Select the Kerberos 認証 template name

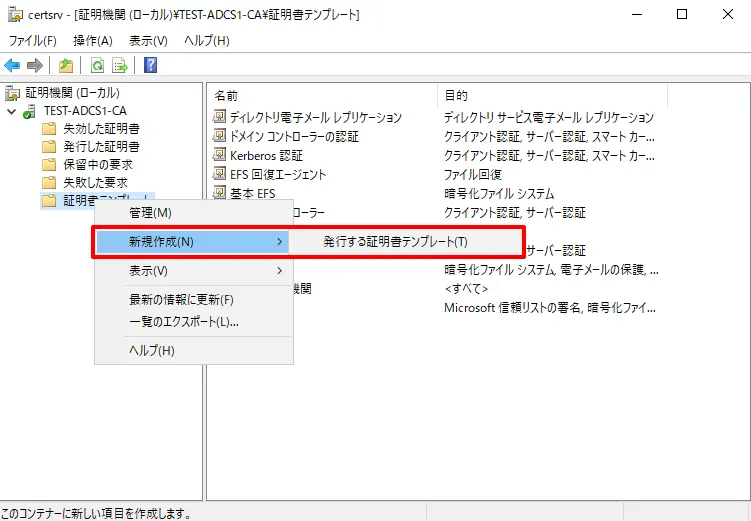click(266, 156)
